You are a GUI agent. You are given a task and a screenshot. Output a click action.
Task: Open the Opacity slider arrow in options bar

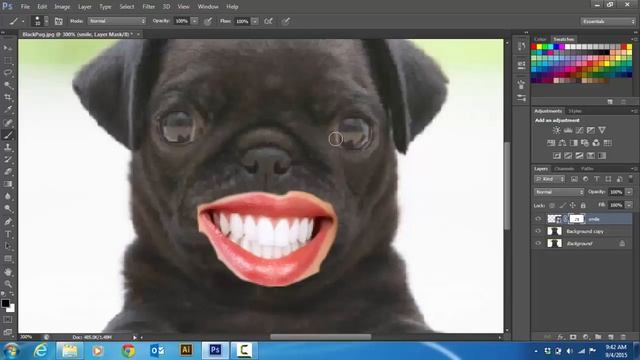pos(194,21)
